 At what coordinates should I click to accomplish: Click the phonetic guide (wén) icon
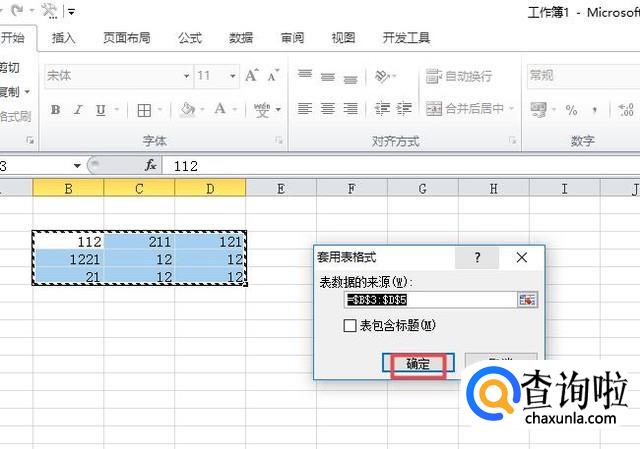pos(262,110)
